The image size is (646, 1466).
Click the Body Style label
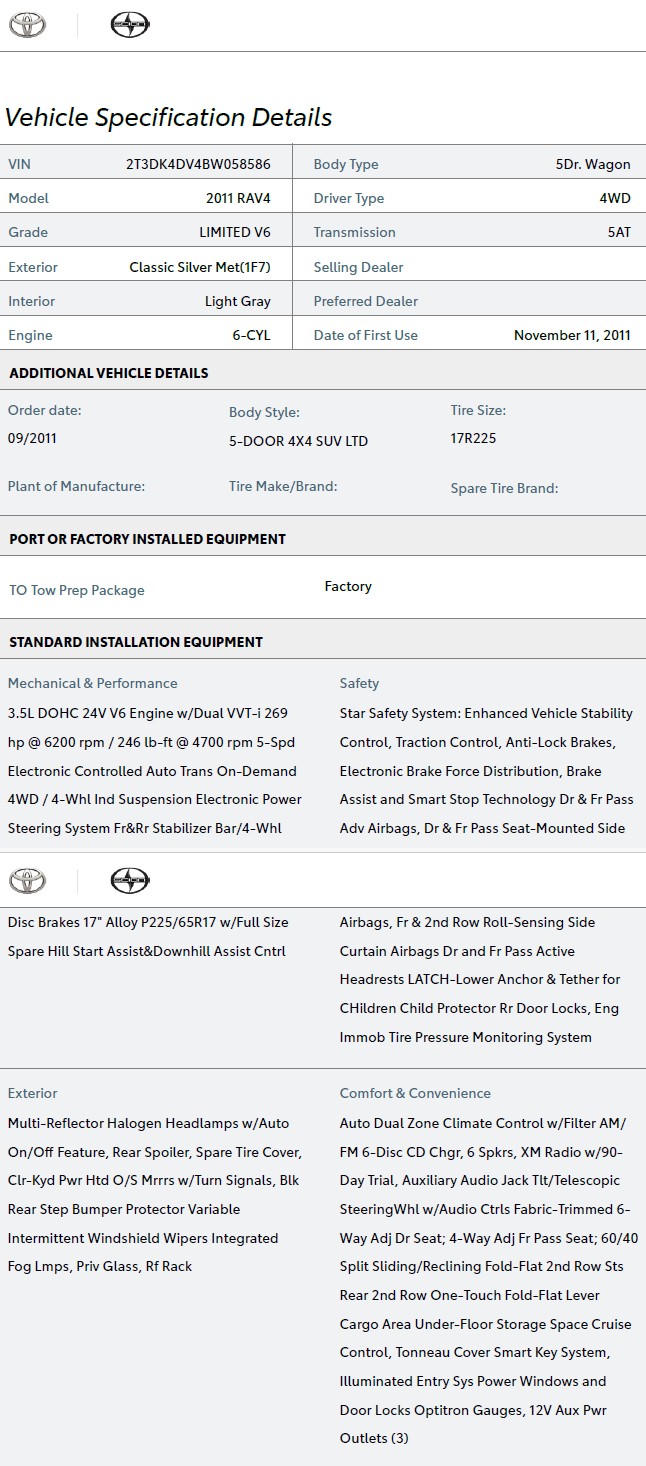(264, 412)
